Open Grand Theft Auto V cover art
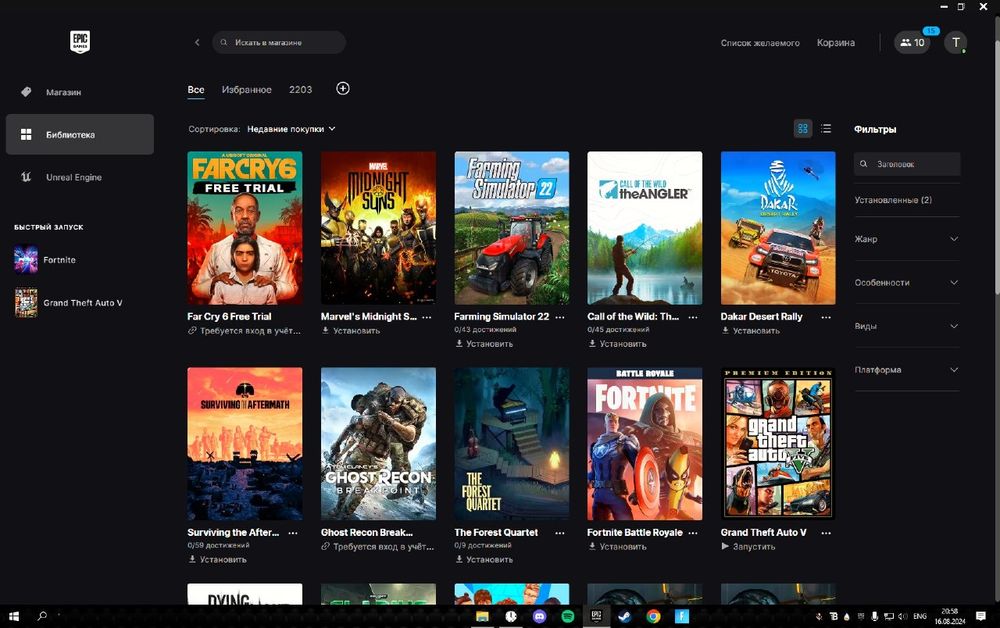Screen dimensions: 1000x628 [x=778, y=444]
